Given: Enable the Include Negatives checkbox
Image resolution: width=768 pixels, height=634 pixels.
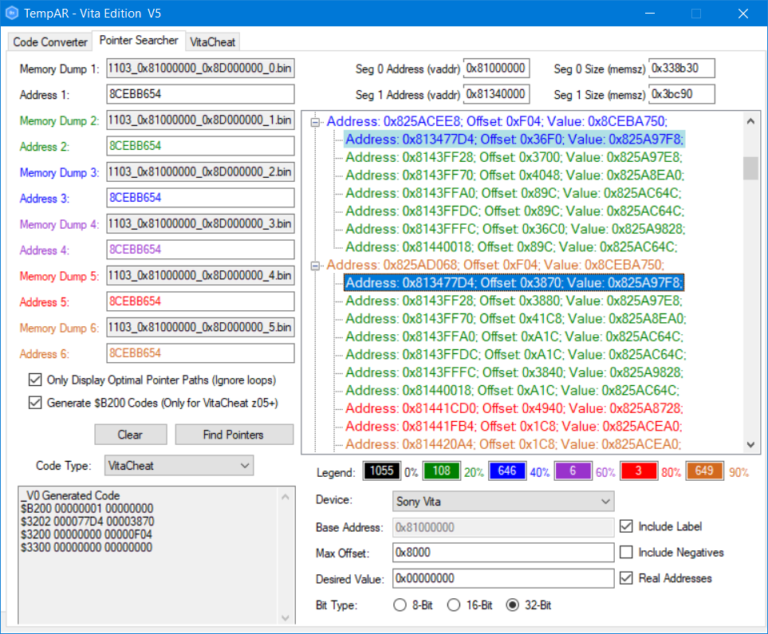Looking at the screenshot, I should pyautogui.click(x=626, y=552).
